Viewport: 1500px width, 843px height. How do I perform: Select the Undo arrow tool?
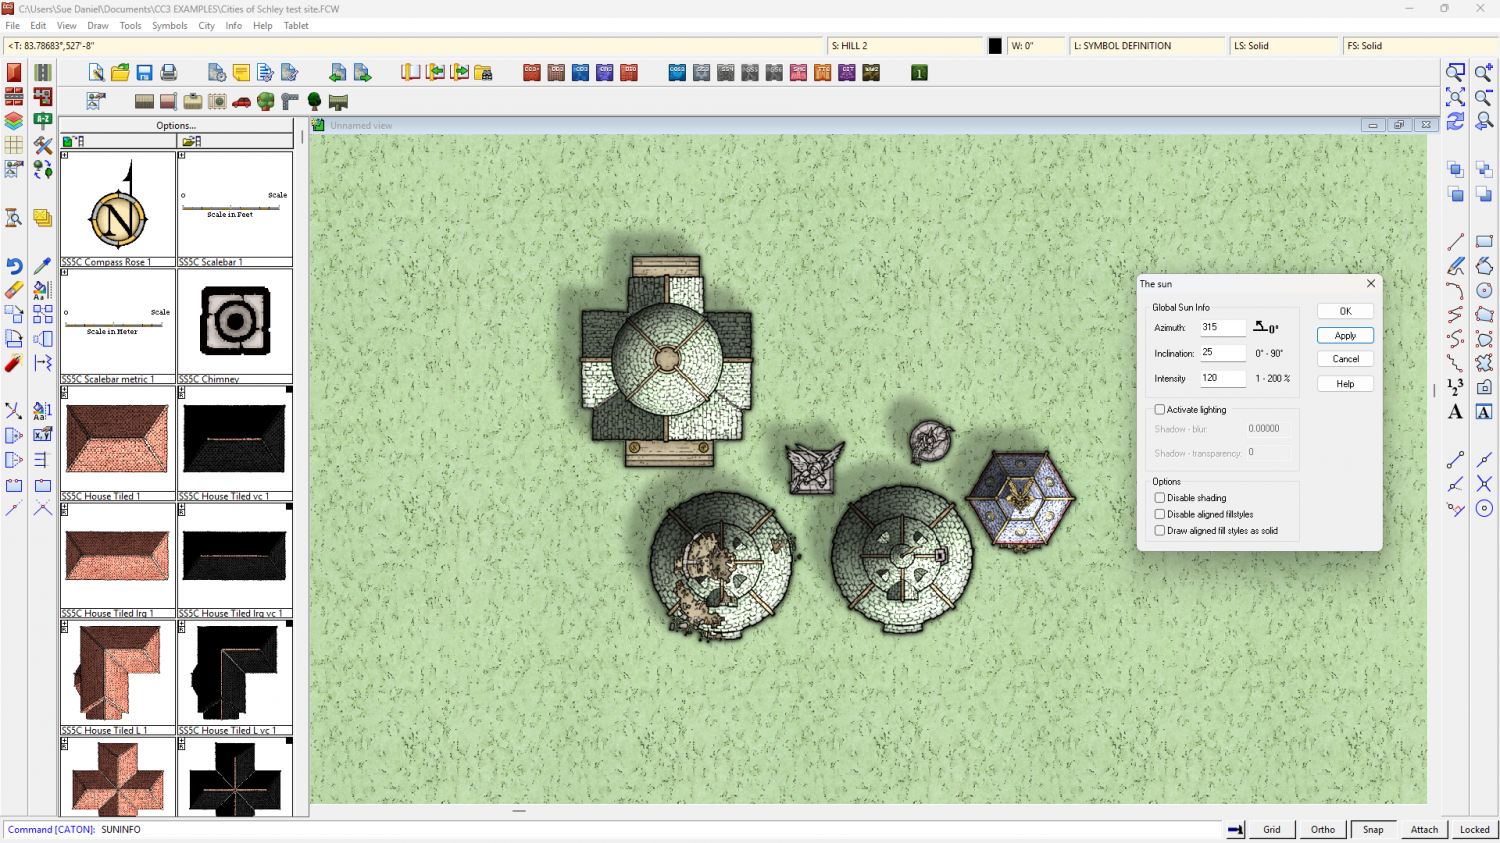click(x=14, y=266)
